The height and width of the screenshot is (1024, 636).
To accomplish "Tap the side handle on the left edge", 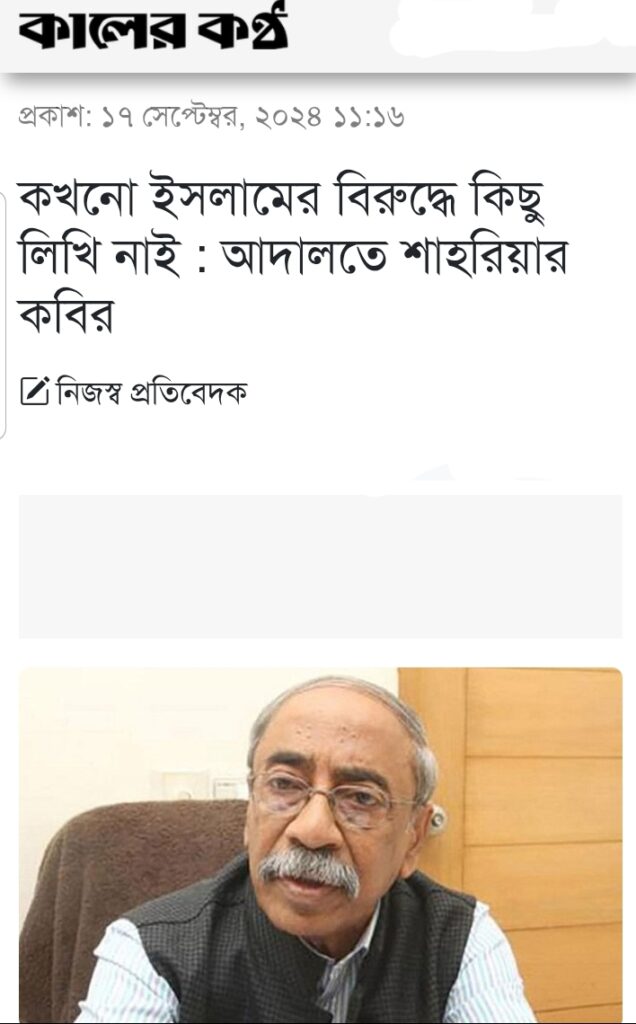I will (3, 315).
